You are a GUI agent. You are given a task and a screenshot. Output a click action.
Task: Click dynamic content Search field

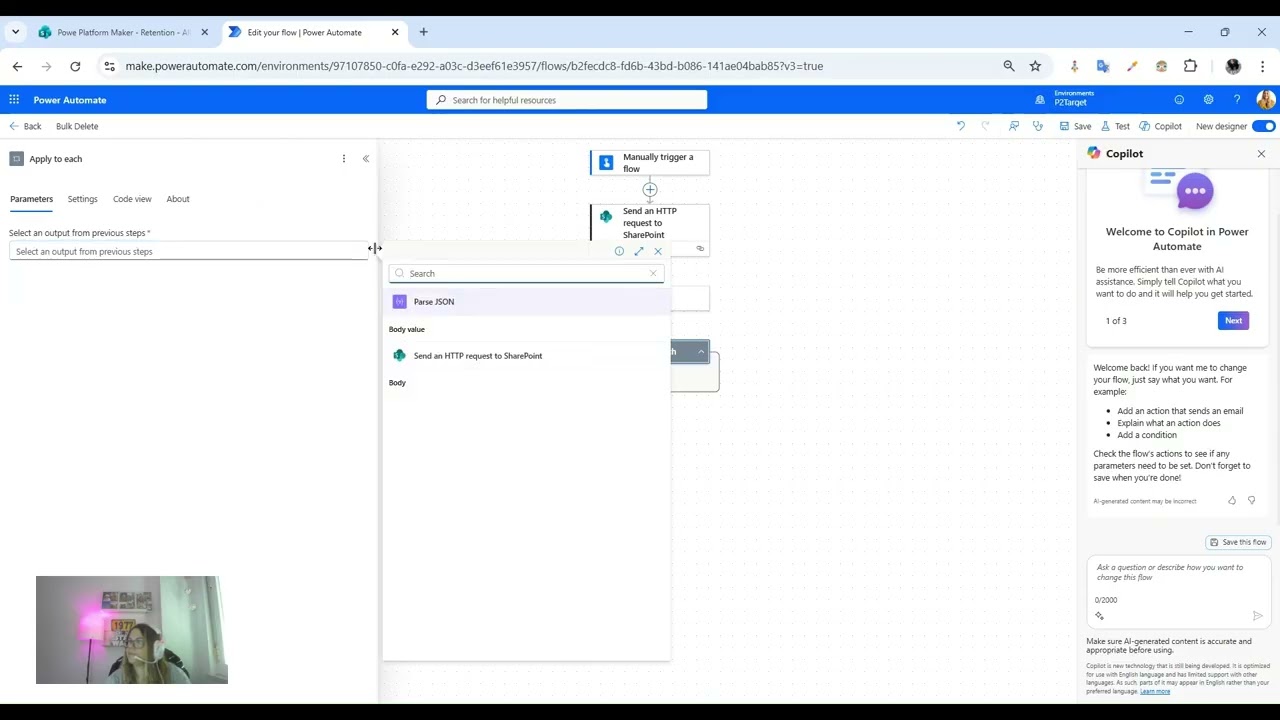click(526, 274)
